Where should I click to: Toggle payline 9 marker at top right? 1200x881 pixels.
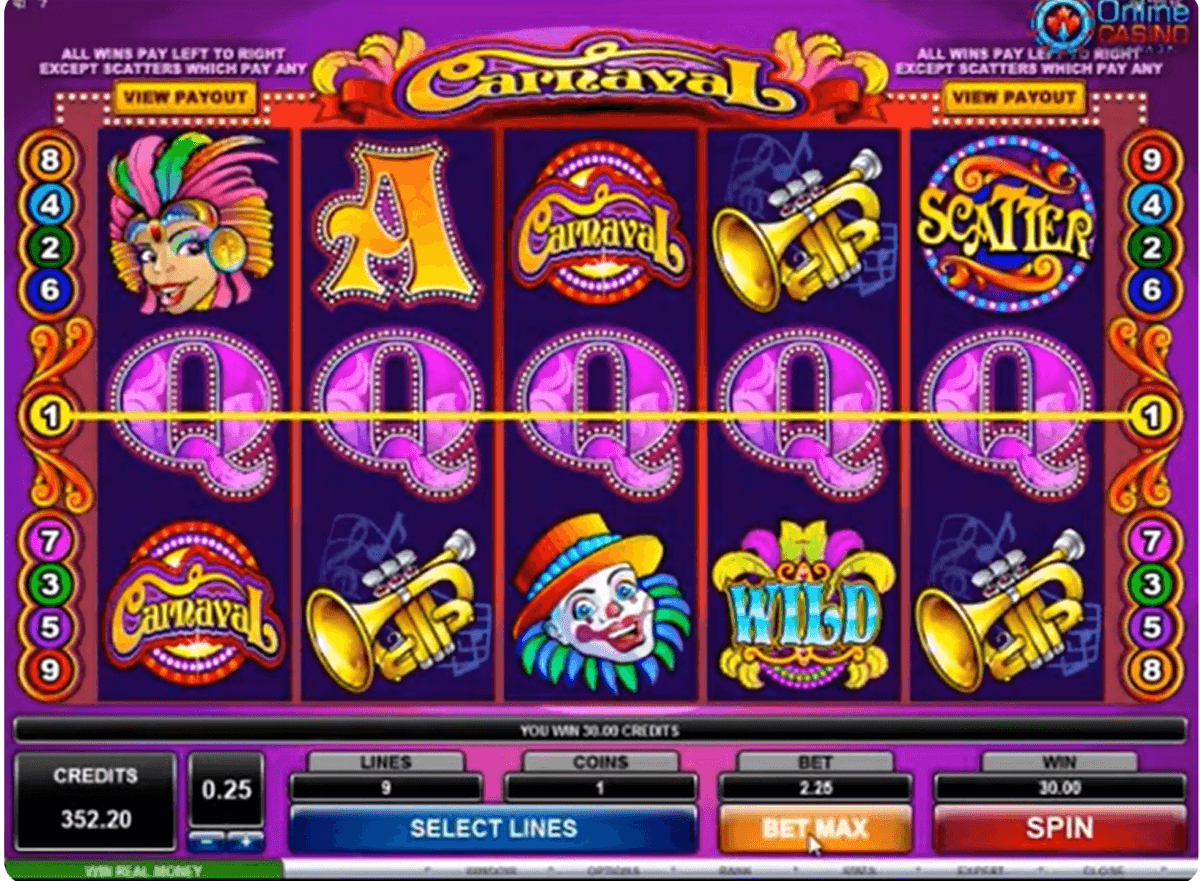pyautogui.click(x=1150, y=158)
